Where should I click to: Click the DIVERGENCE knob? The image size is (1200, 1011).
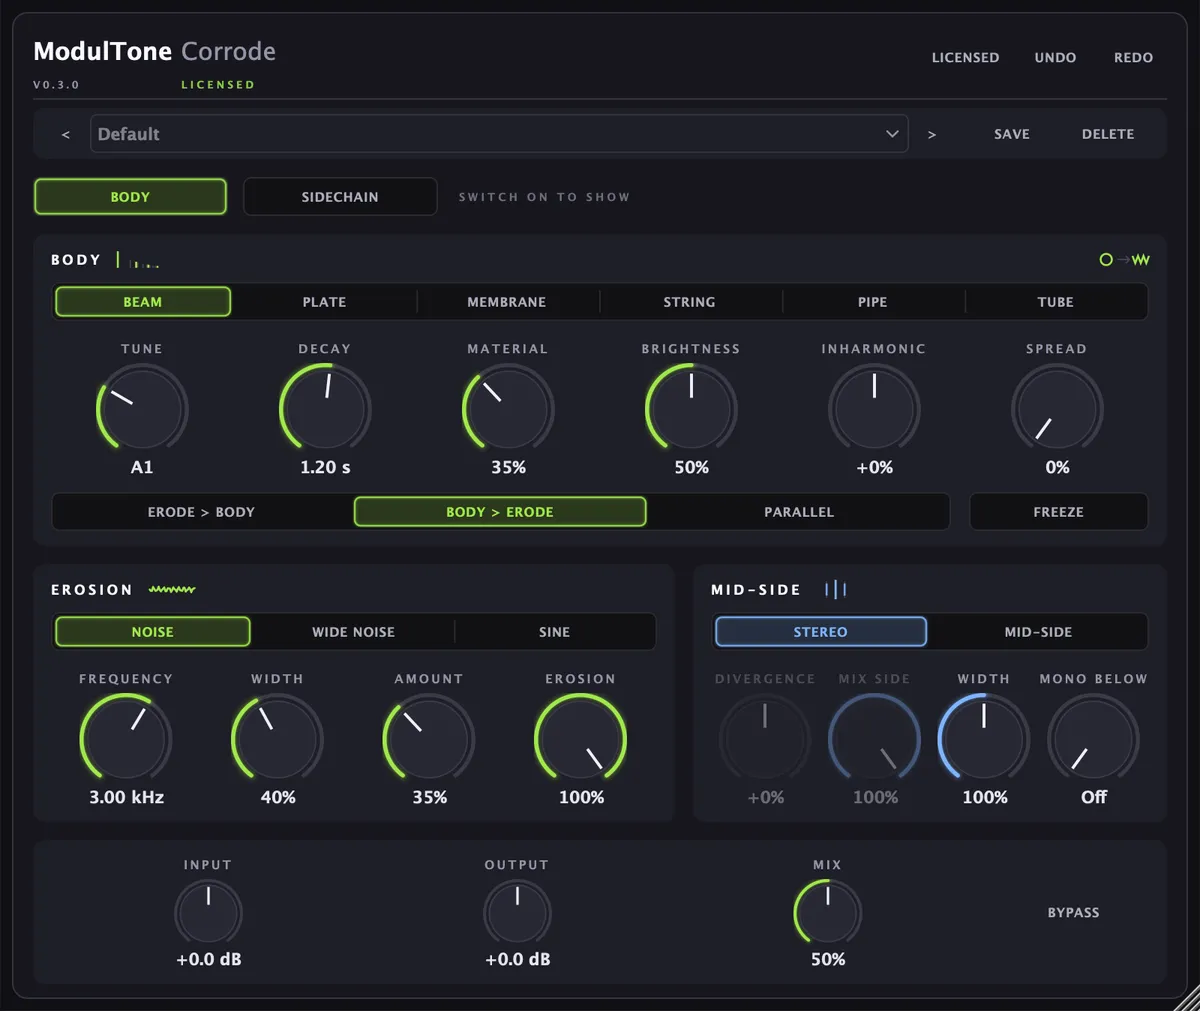click(x=765, y=738)
